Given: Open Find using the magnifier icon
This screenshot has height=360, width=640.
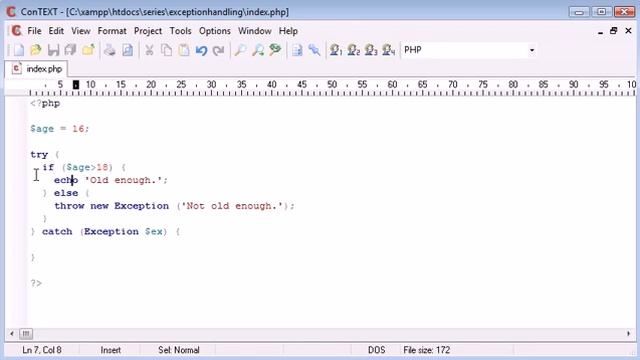Looking at the screenshot, I should click(x=240, y=50).
